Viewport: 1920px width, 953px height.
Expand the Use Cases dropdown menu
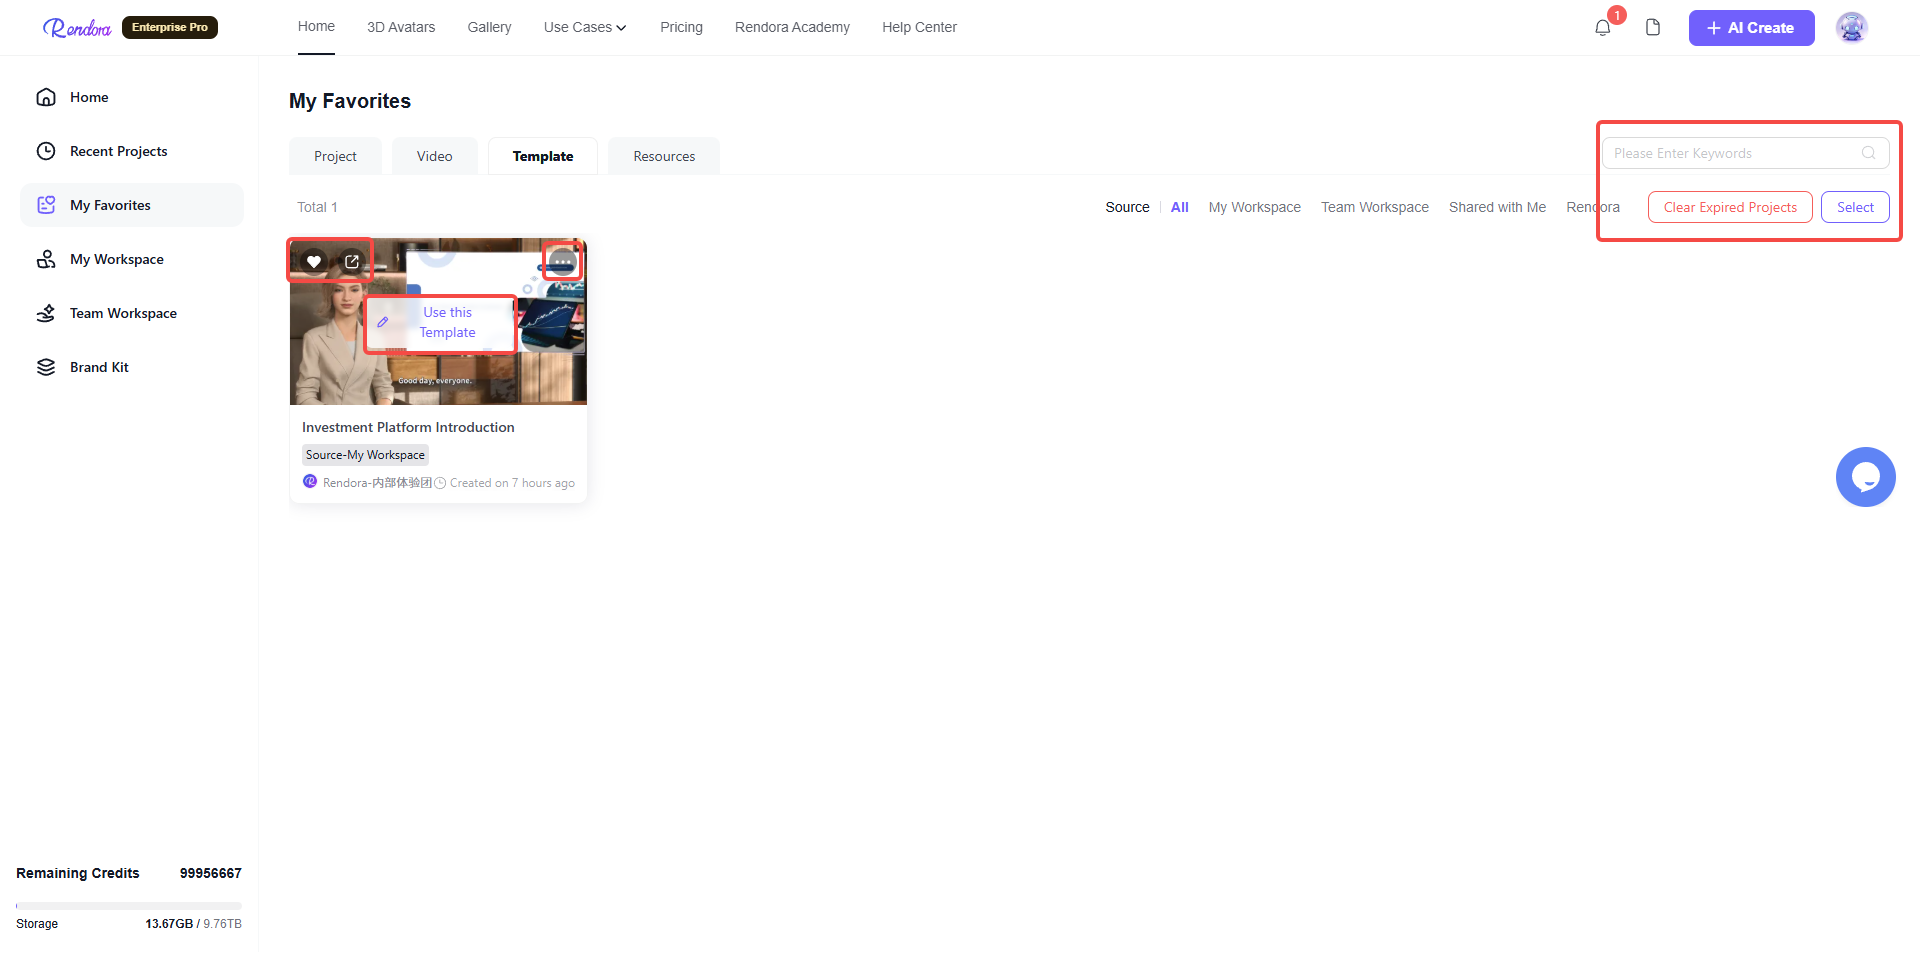click(585, 28)
